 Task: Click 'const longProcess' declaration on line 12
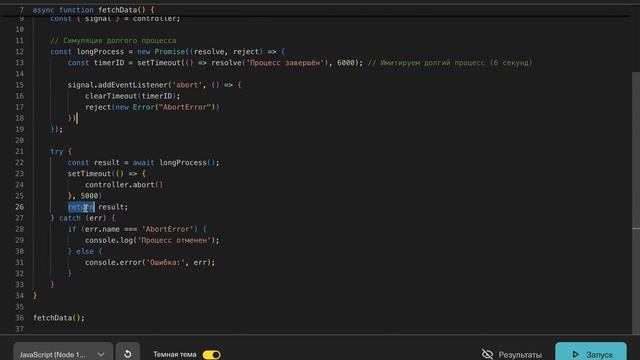(x=87, y=52)
